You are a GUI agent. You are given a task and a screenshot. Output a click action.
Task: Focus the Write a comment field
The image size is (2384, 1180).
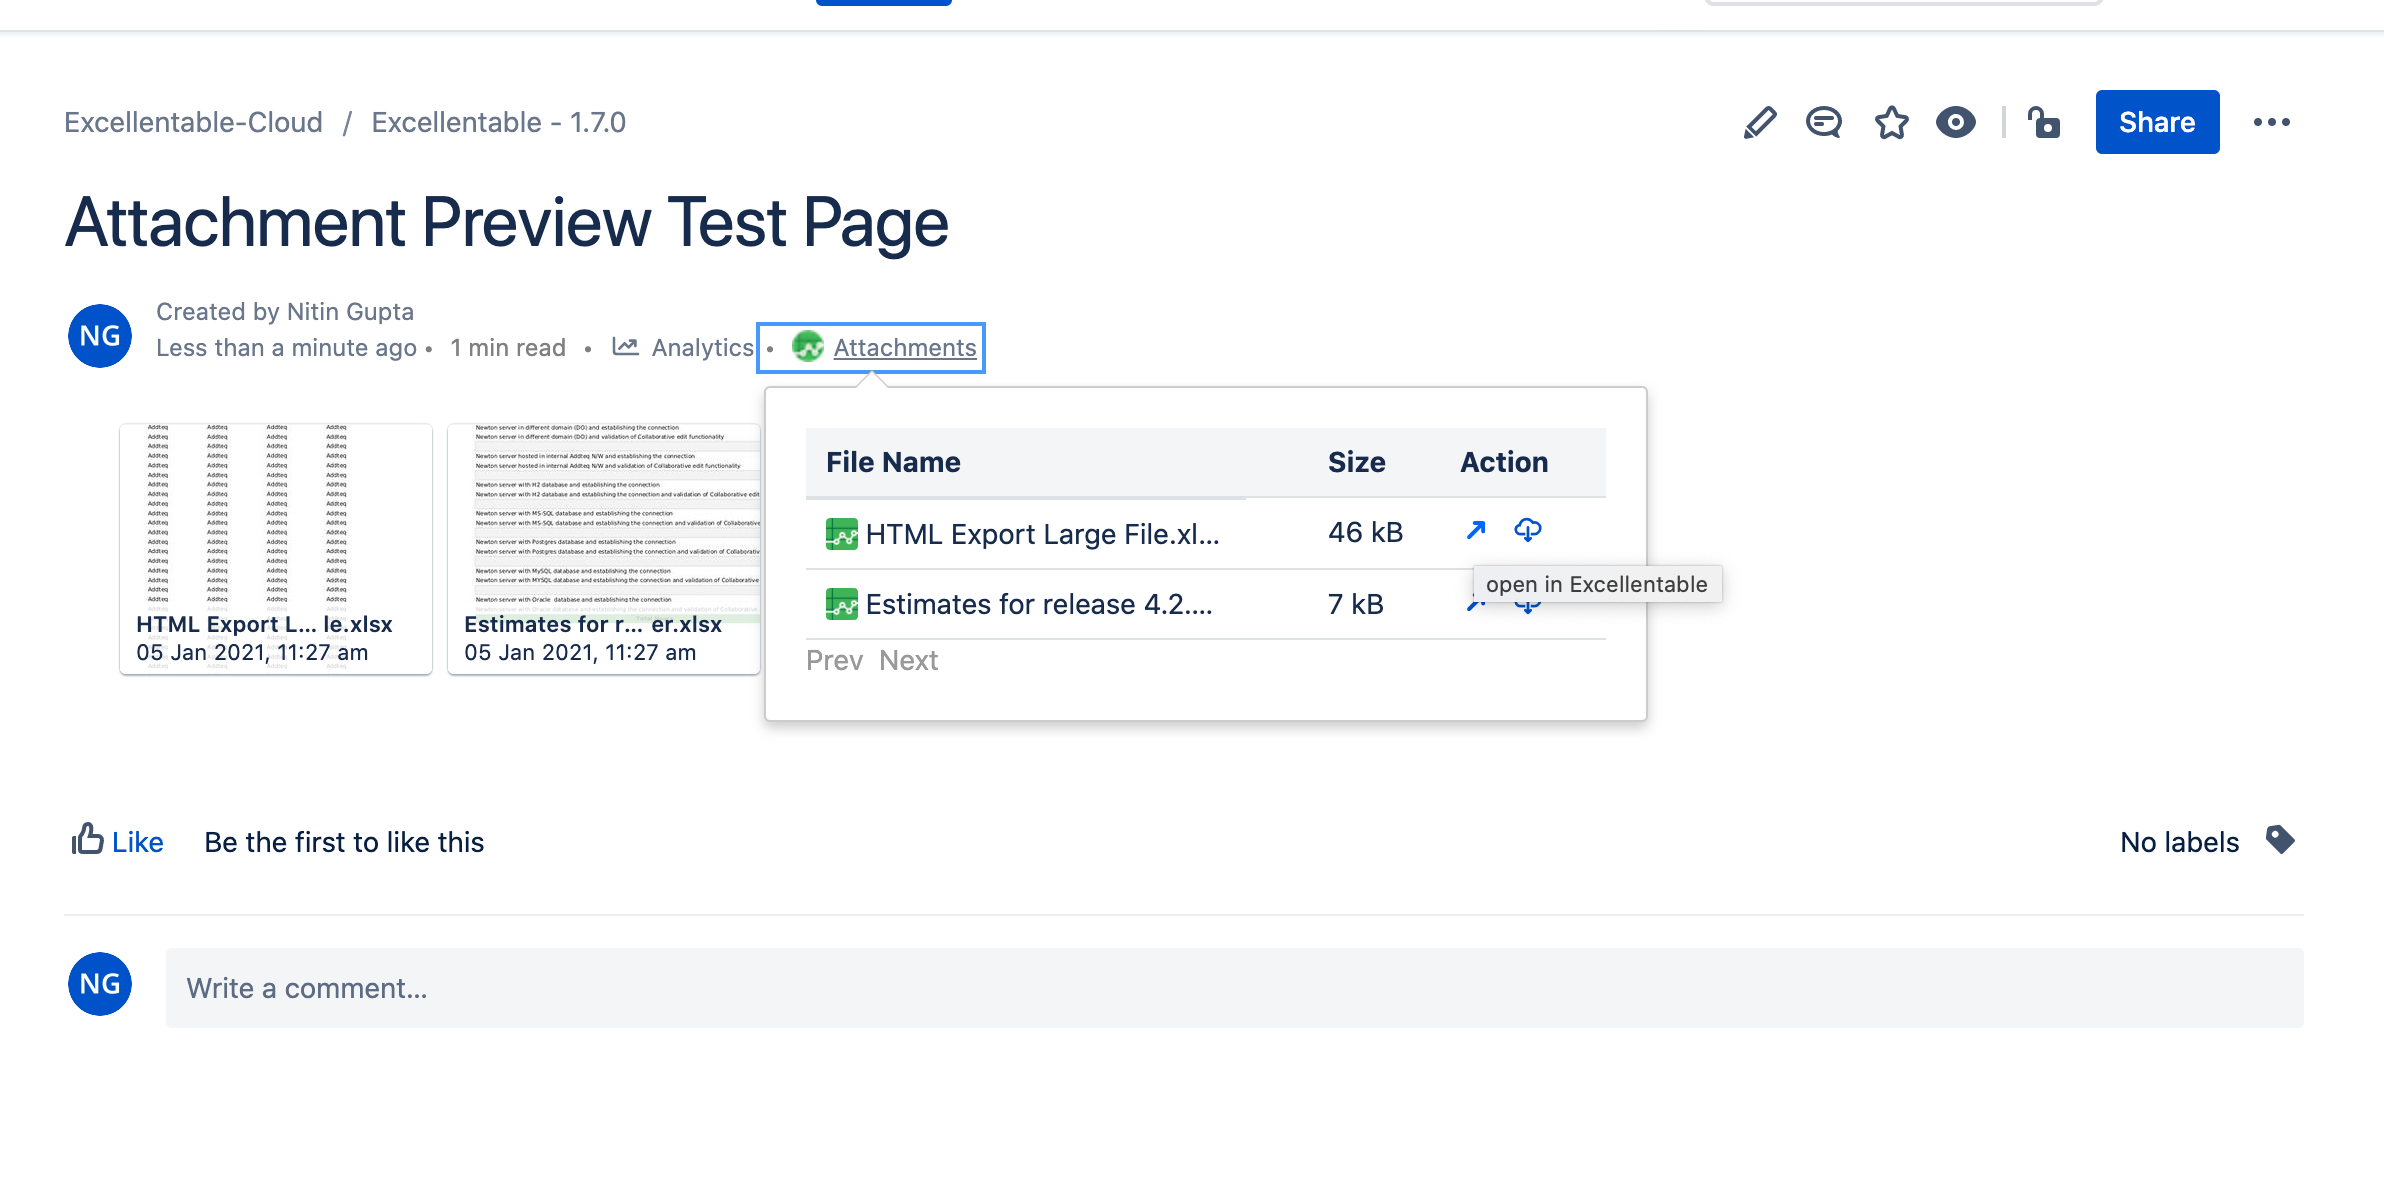click(x=1235, y=988)
